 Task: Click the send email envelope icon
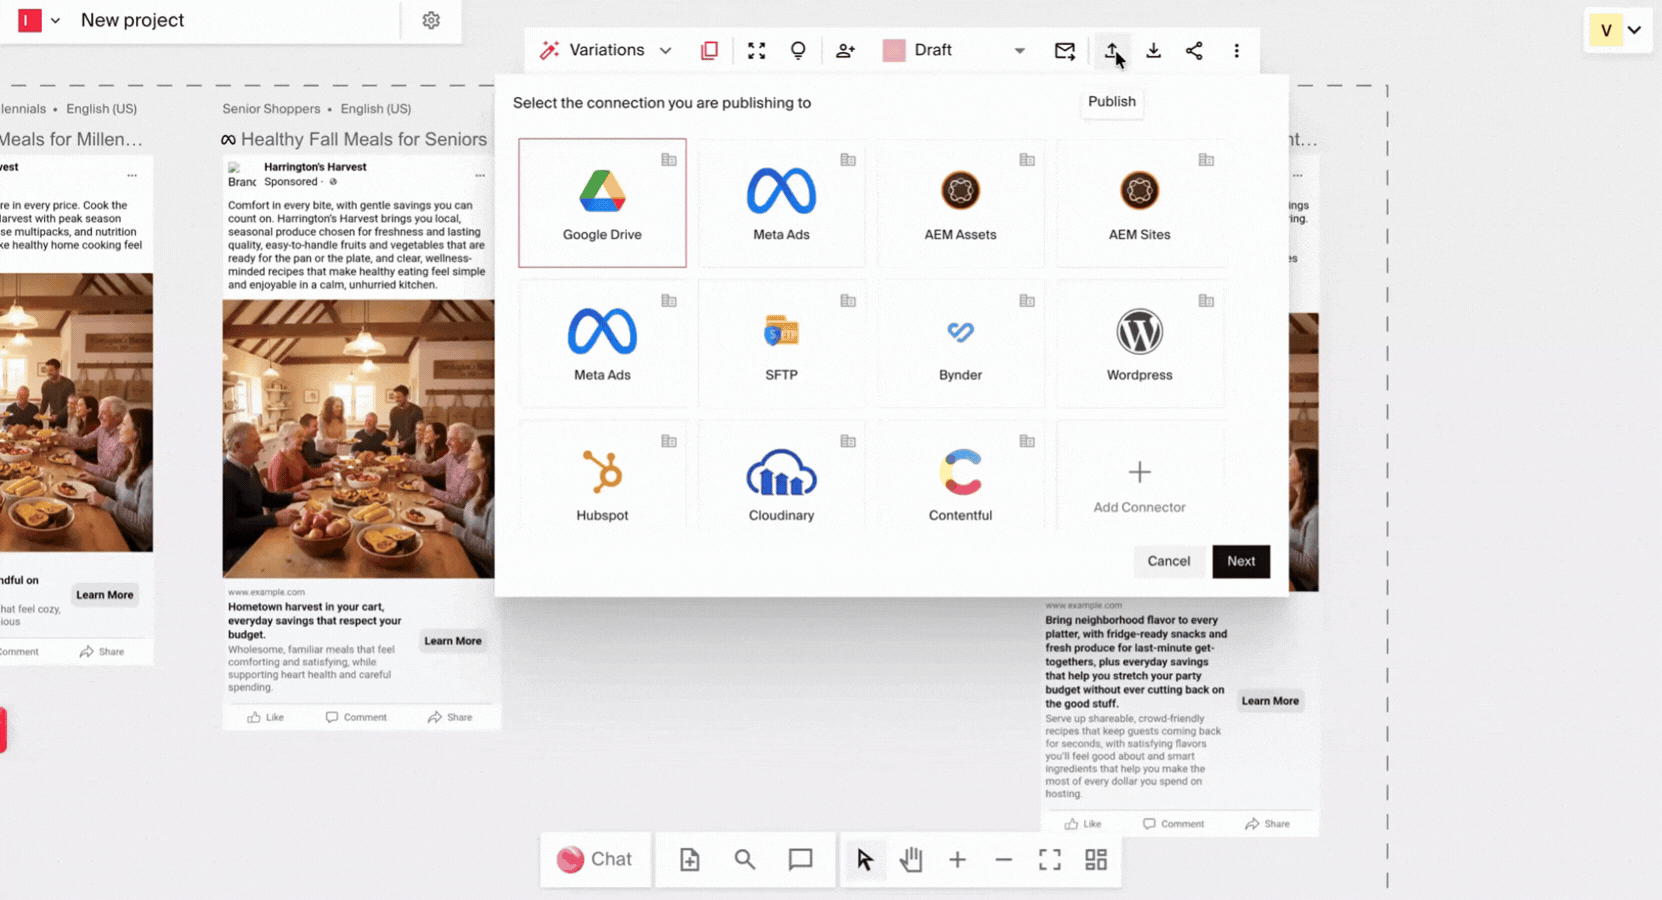1065,50
